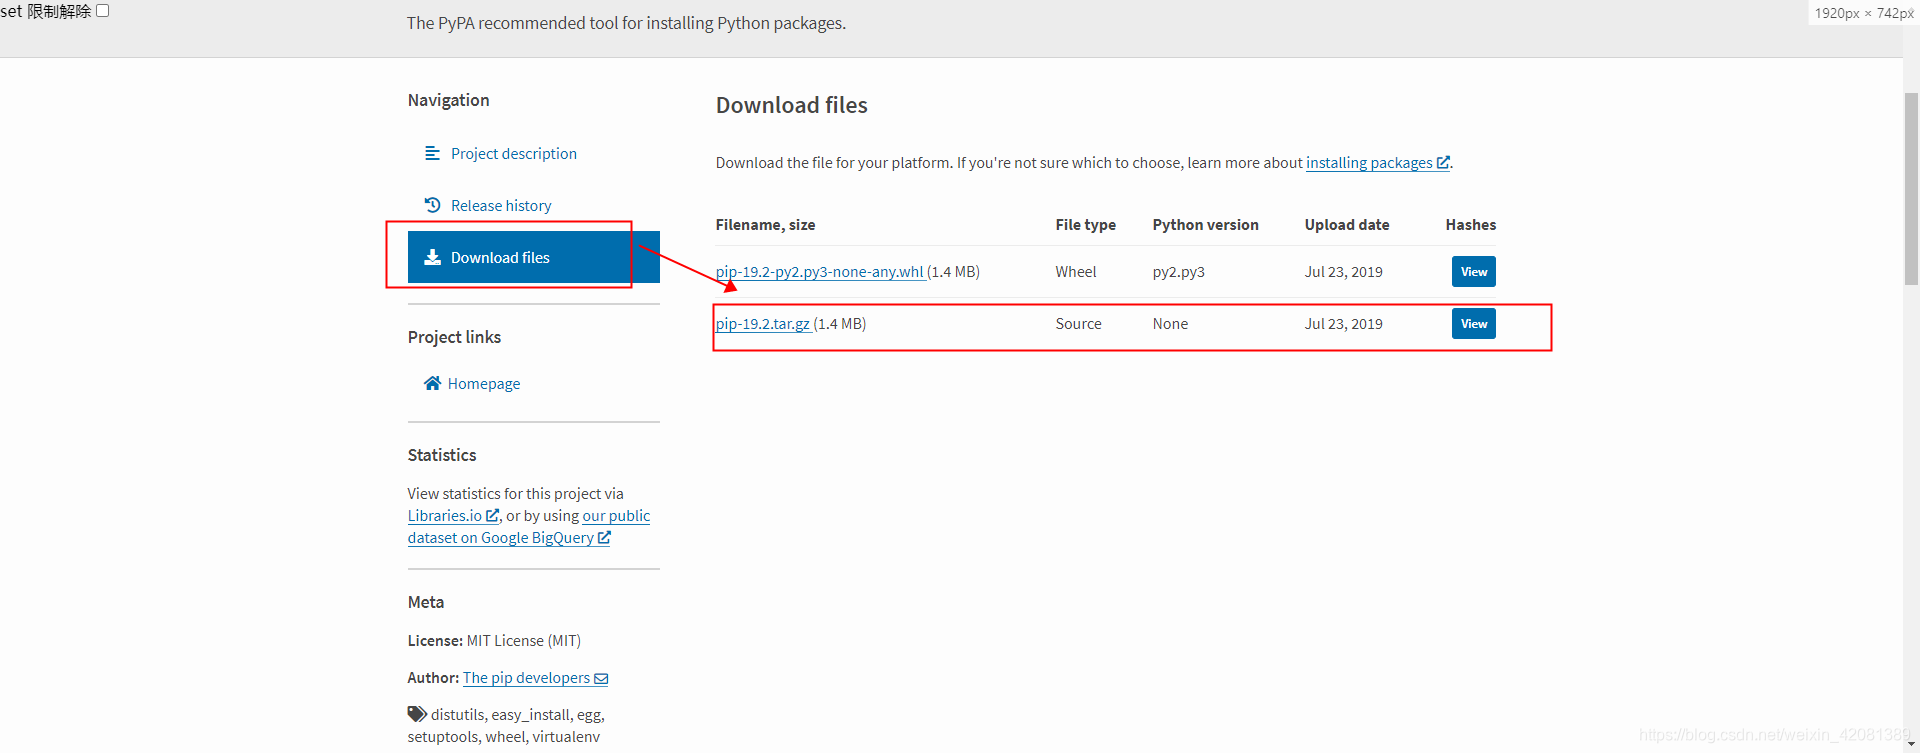The width and height of the screenshot is (1920, 753).
Task: Click the Python version column header
Action: click(x=1205, y=224)
